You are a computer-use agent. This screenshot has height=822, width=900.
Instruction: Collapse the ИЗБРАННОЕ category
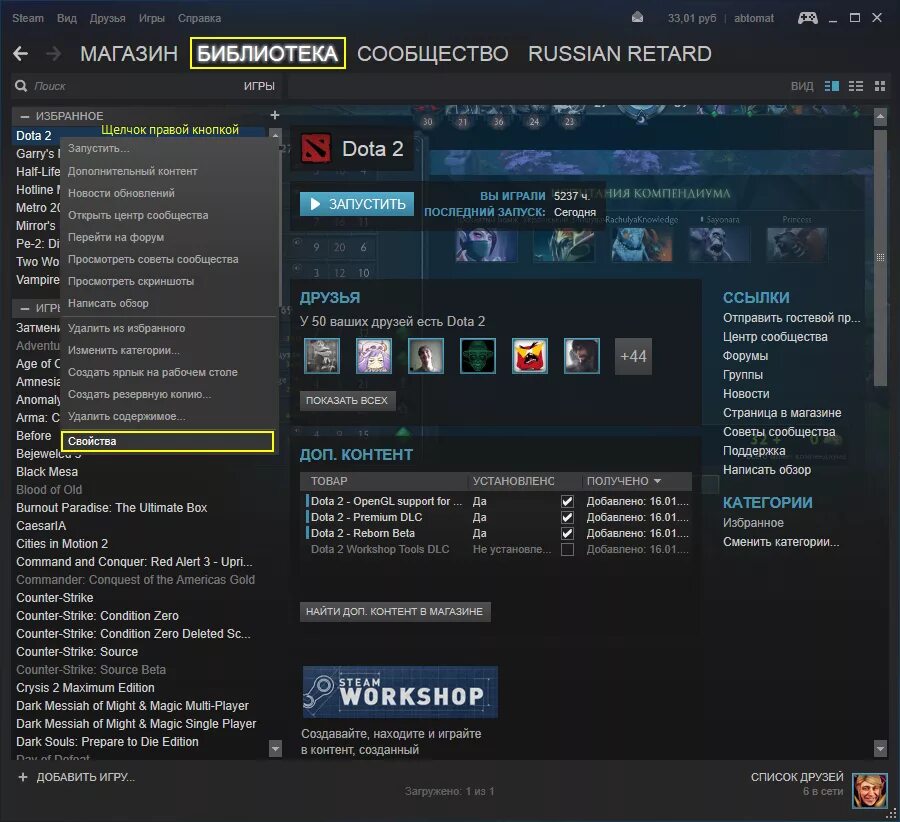25,116
